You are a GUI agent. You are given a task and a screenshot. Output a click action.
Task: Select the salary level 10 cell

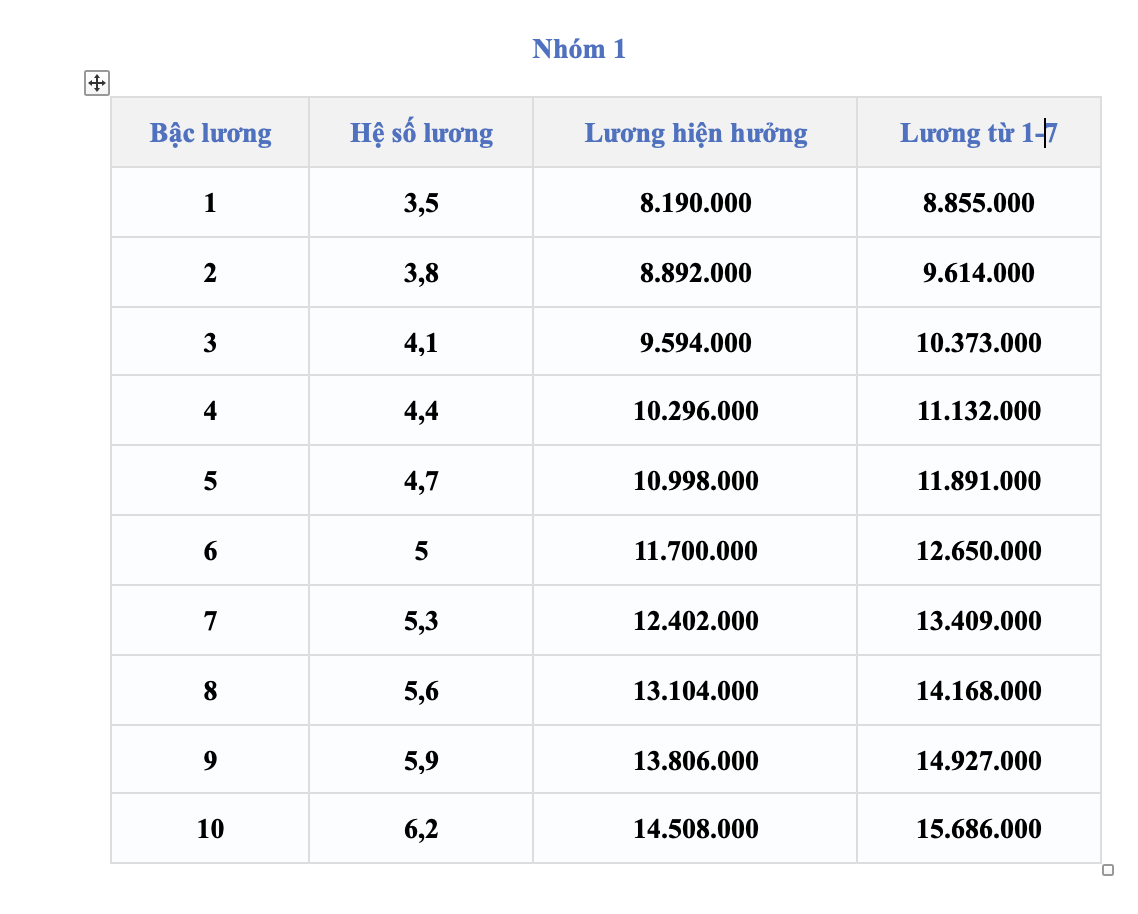[x=210, y=828]
